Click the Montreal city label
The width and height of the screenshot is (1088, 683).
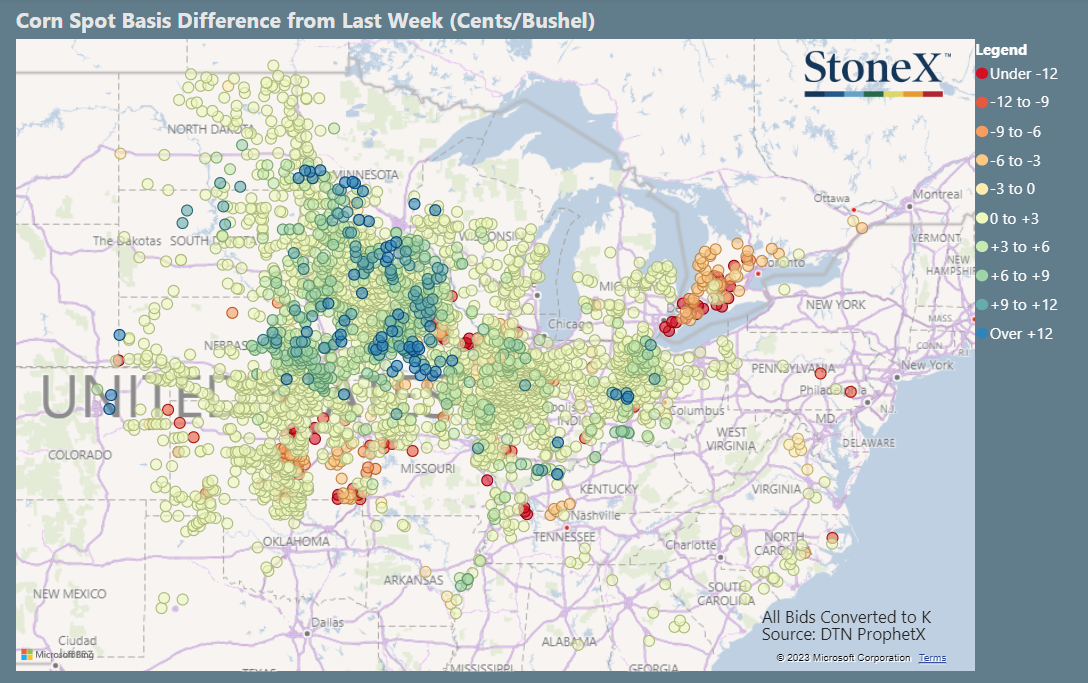coord(937,194)
